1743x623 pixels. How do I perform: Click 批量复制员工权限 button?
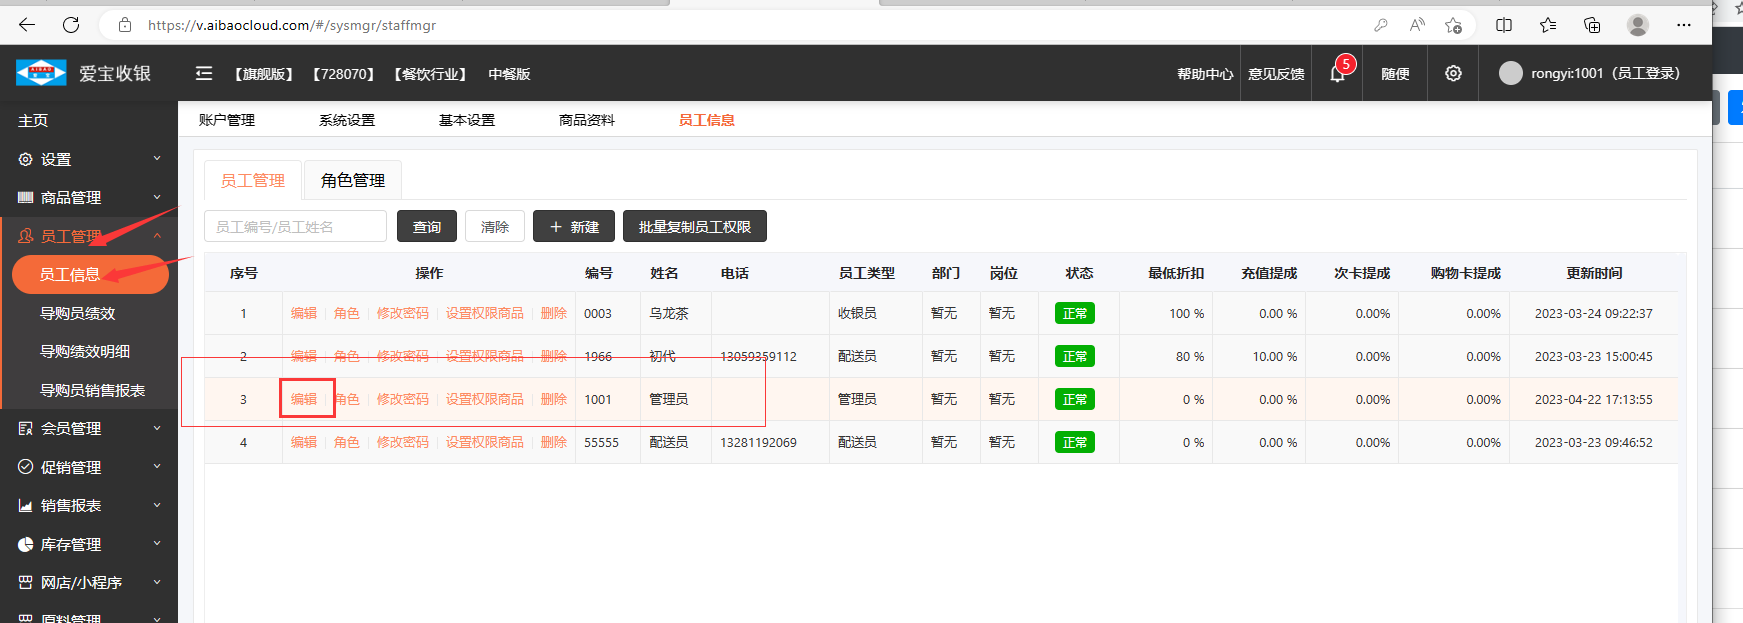(695, 227)
